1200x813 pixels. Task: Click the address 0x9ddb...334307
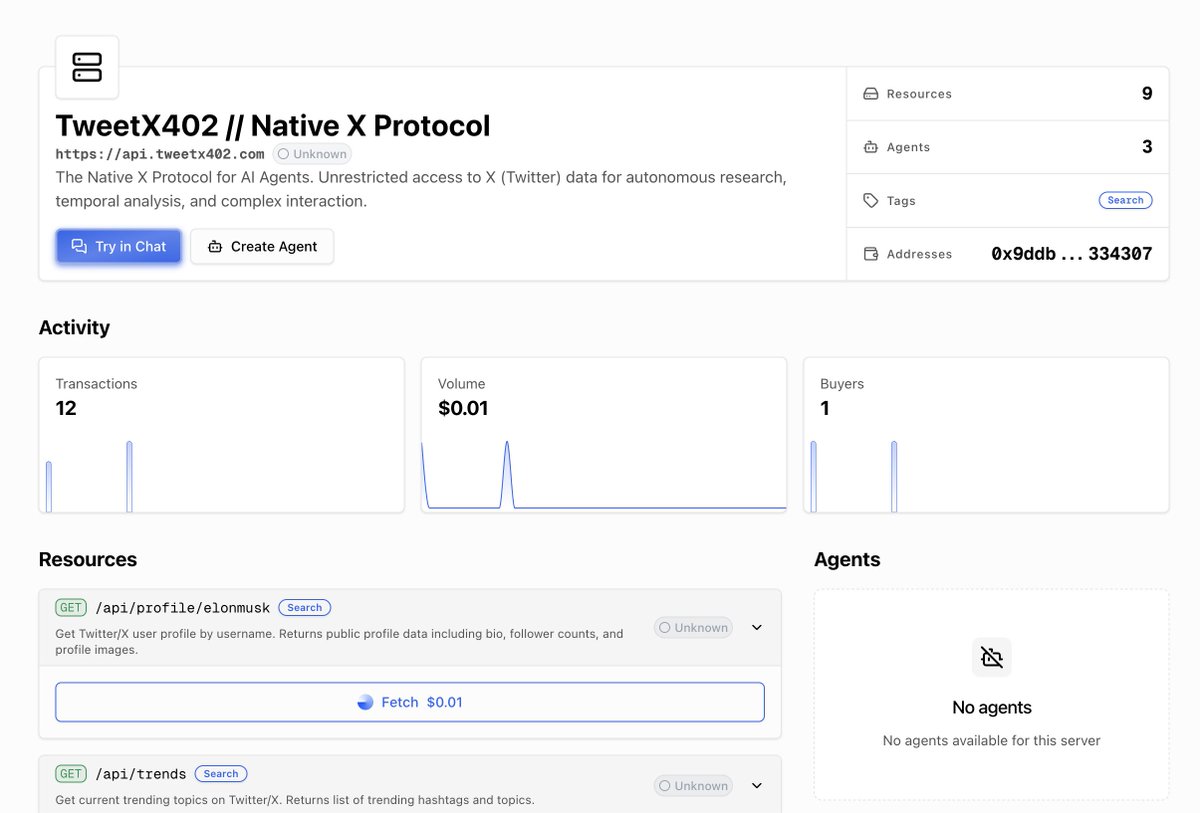pyautogui.click(x=1071, y=254)
